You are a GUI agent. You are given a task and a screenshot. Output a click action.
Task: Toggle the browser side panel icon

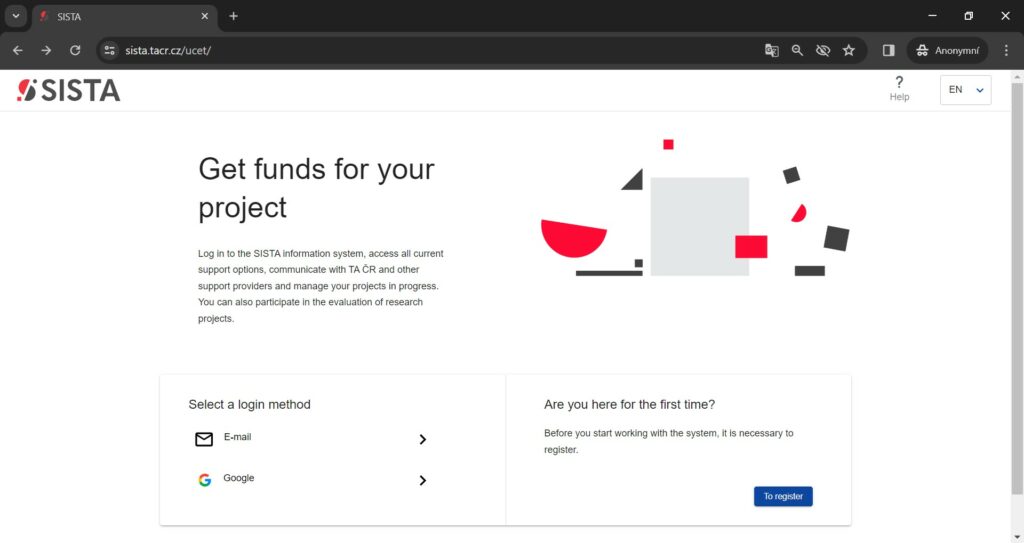tap(888, 50)
